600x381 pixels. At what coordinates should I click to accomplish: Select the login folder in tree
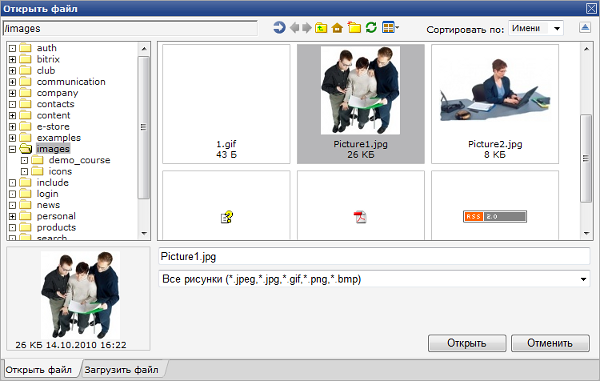click(47, 194)
